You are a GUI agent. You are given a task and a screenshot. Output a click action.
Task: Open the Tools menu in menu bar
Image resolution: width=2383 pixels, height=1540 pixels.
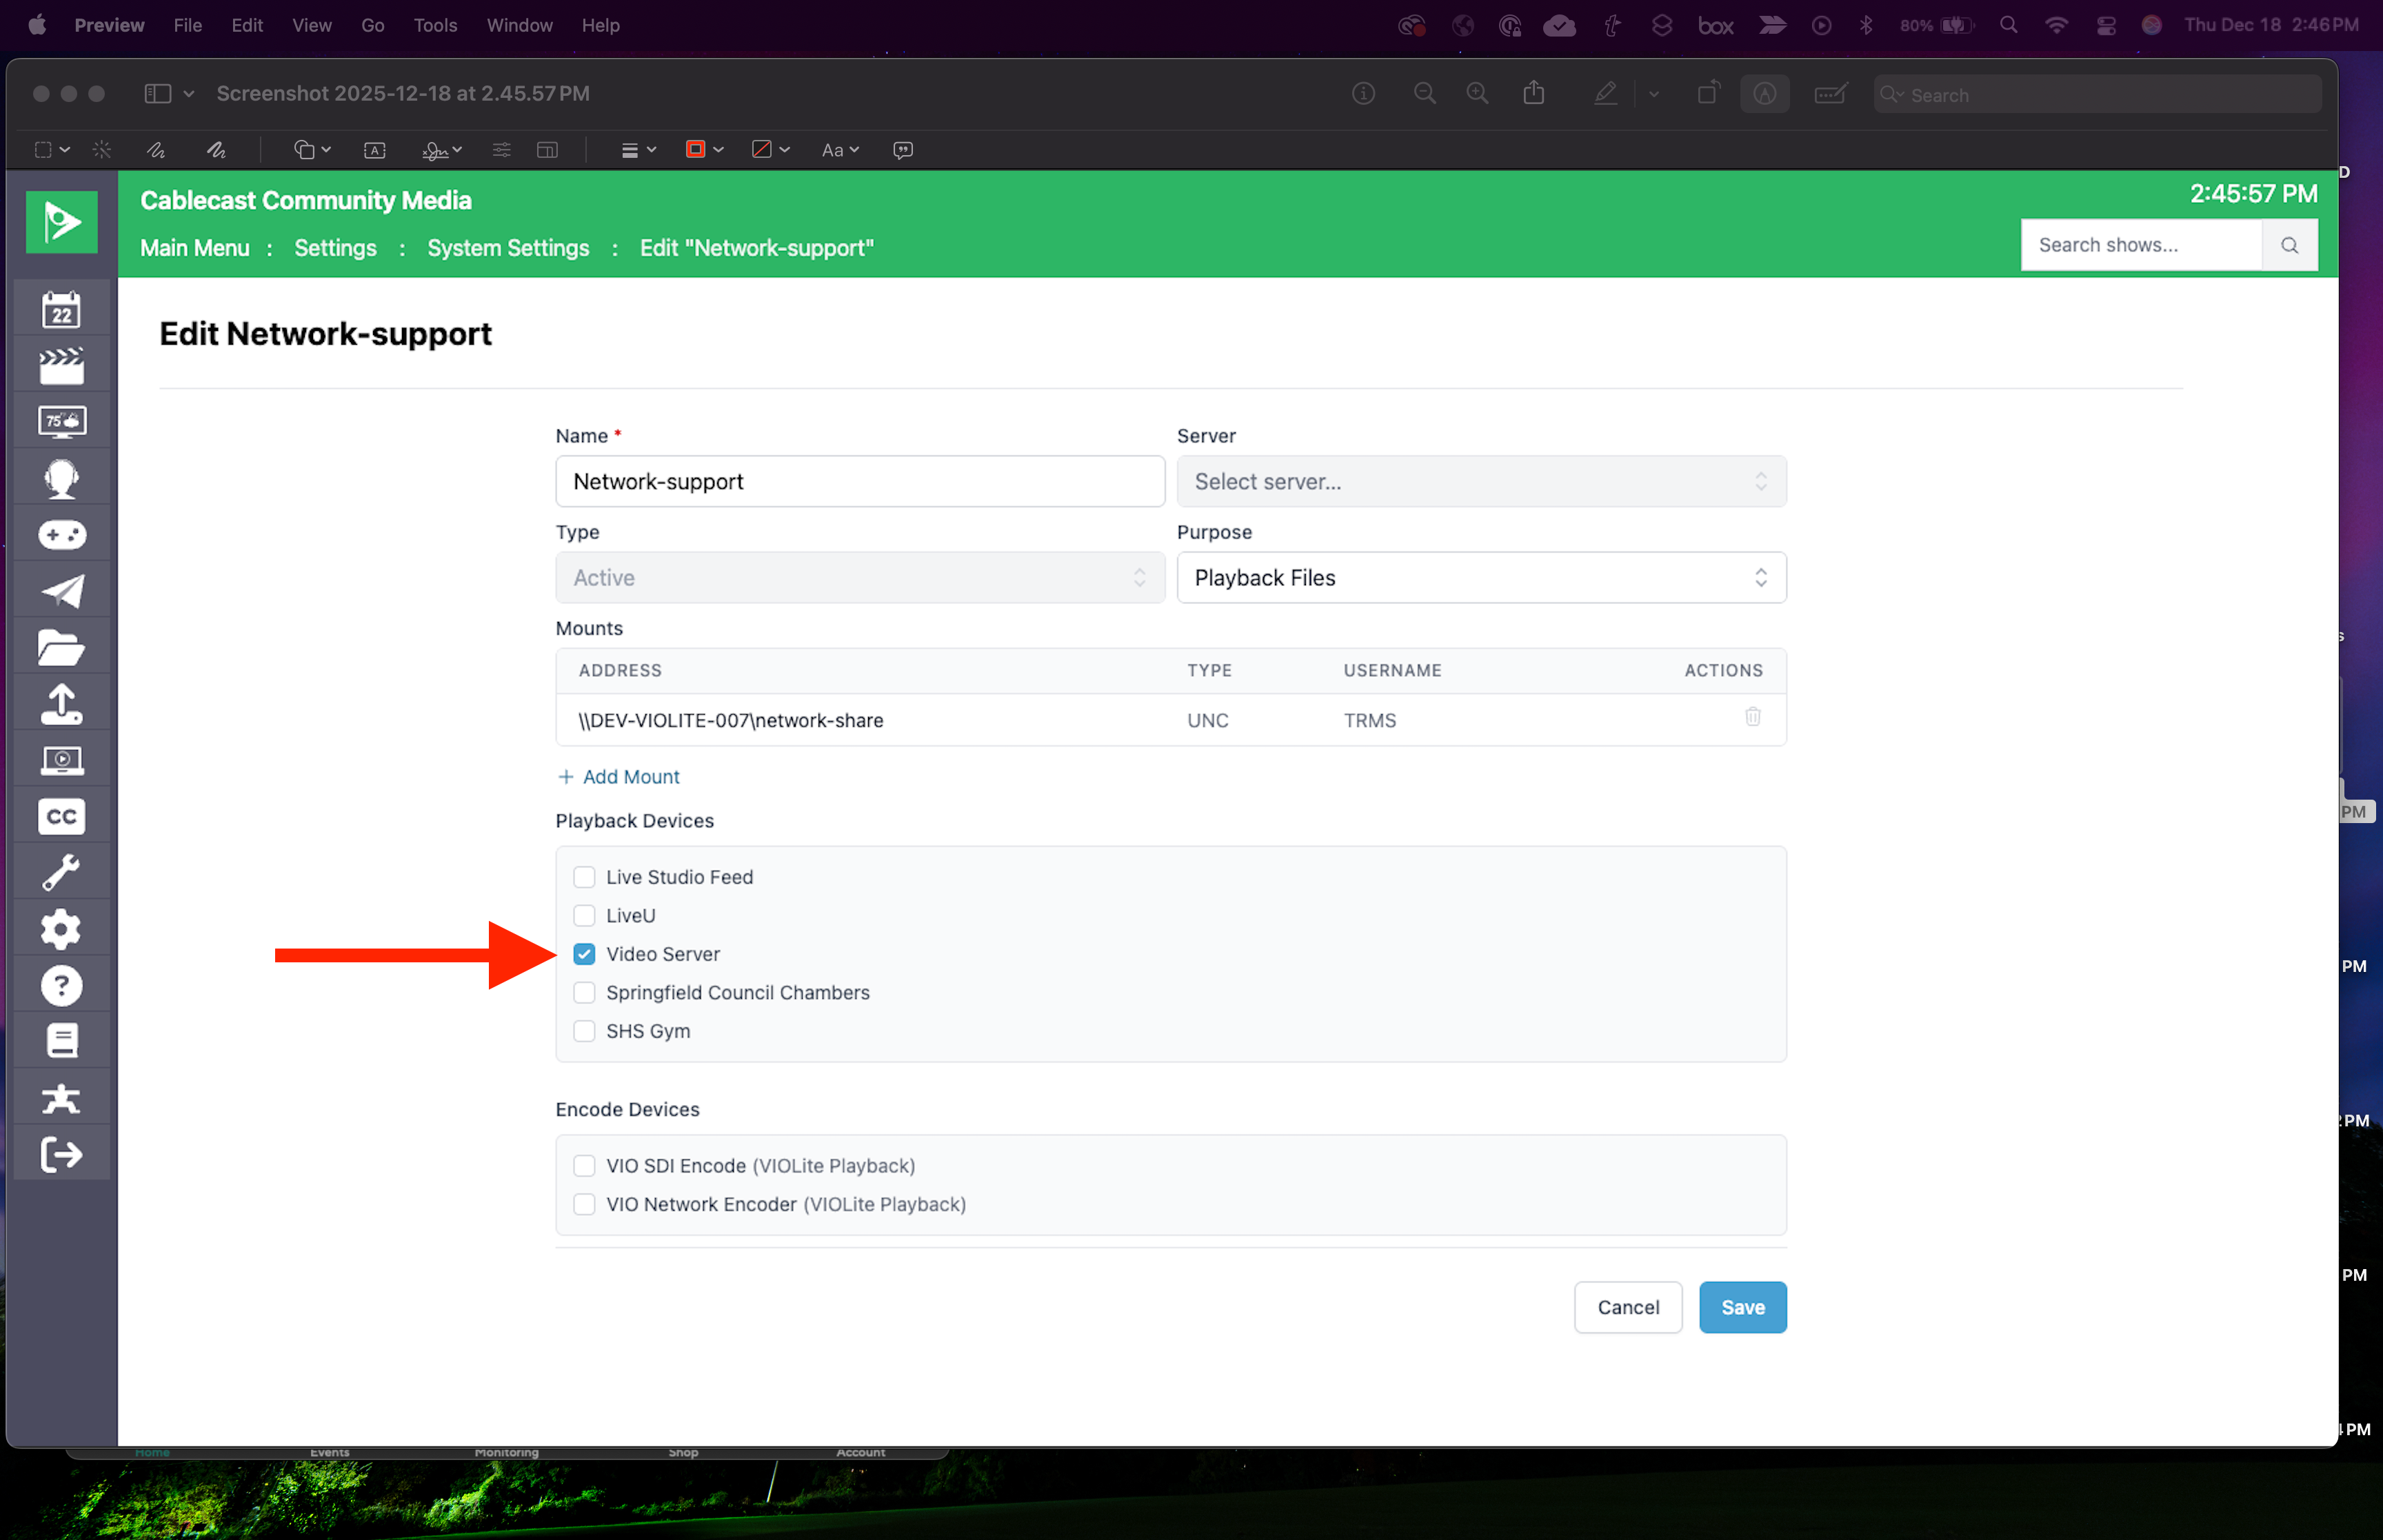(435, 25)
